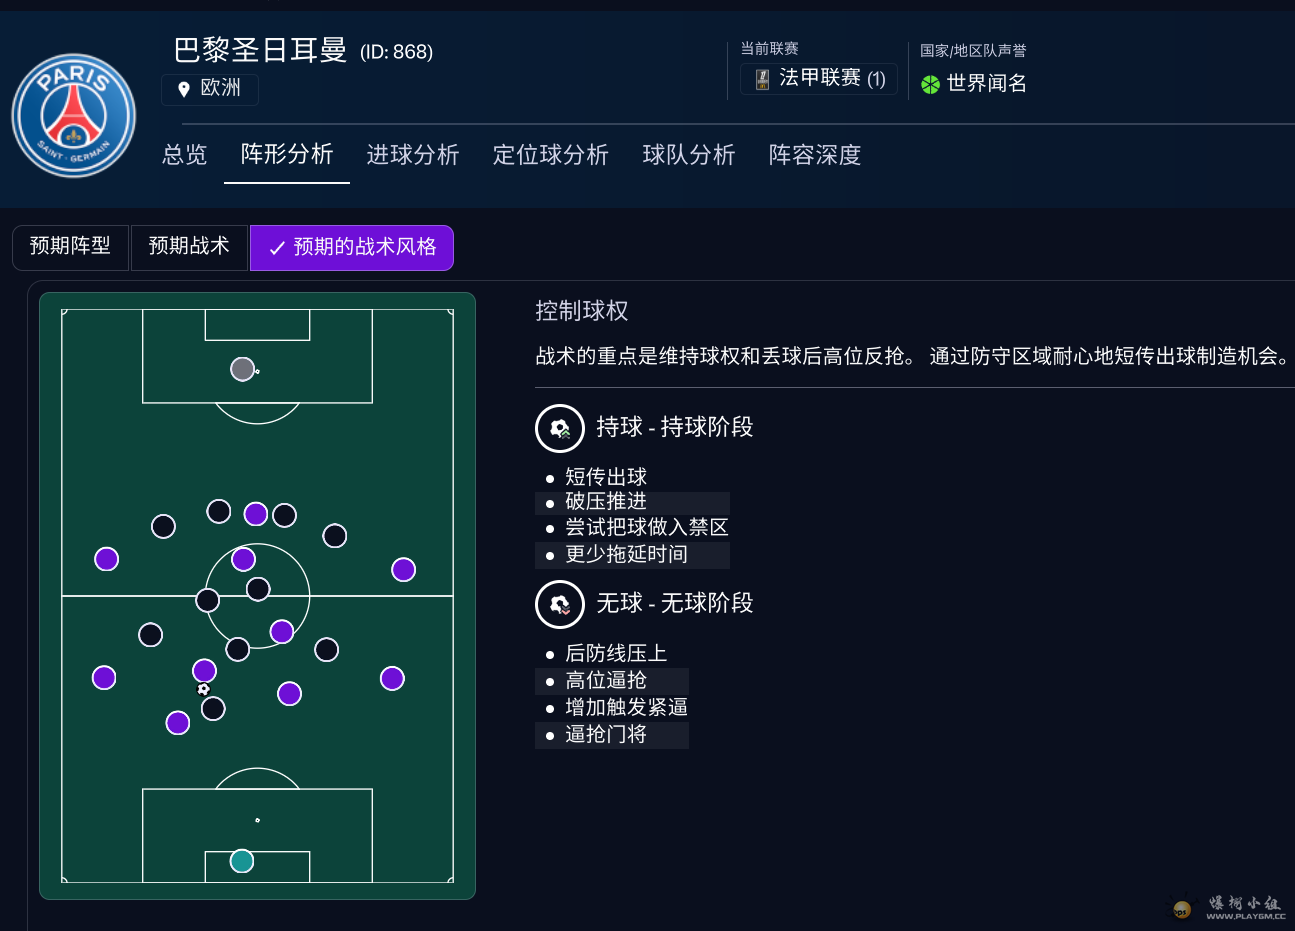The image size is (1295, 931).
Task: Click the location pin icon beside 欧洲
Action: 183,89
